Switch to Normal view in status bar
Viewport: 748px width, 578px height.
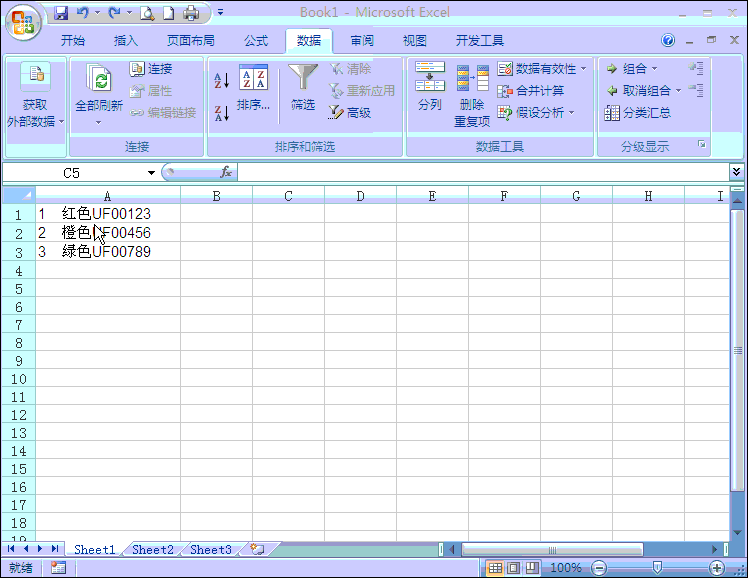tap(495, 568)
